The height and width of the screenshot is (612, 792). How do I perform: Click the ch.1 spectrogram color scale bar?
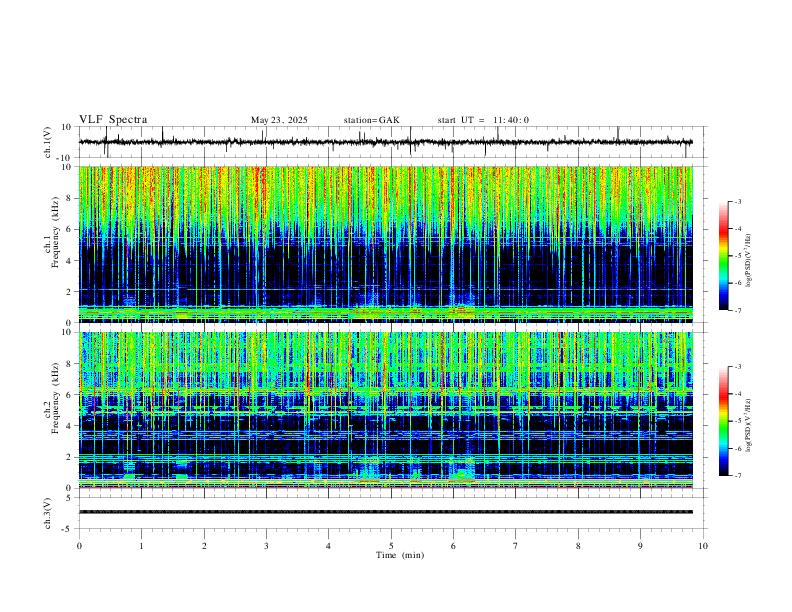pyautogui.click(x=724, y=256)
